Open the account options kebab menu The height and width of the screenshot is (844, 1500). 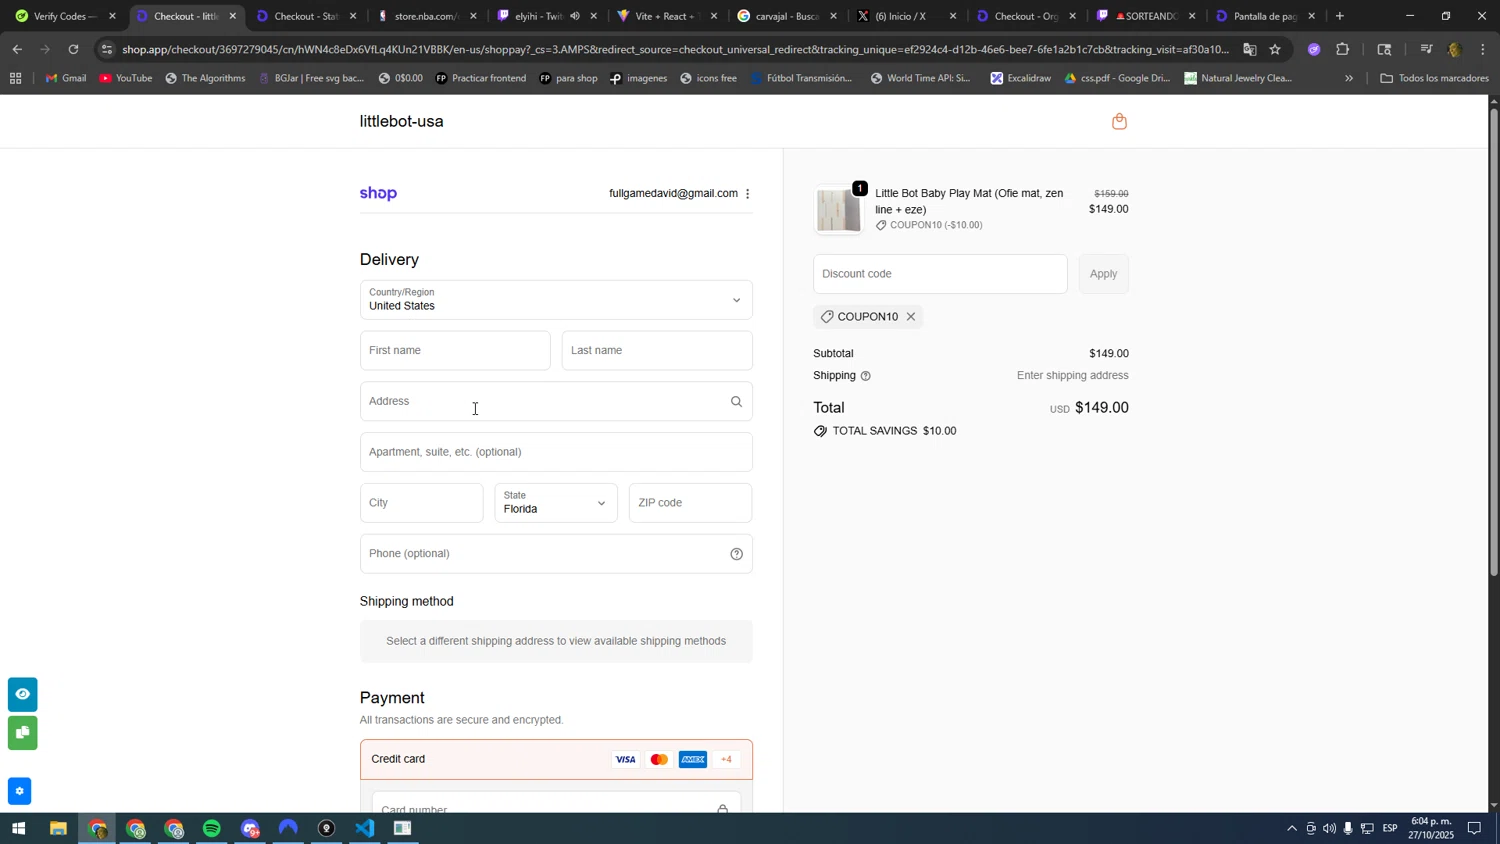747,194
